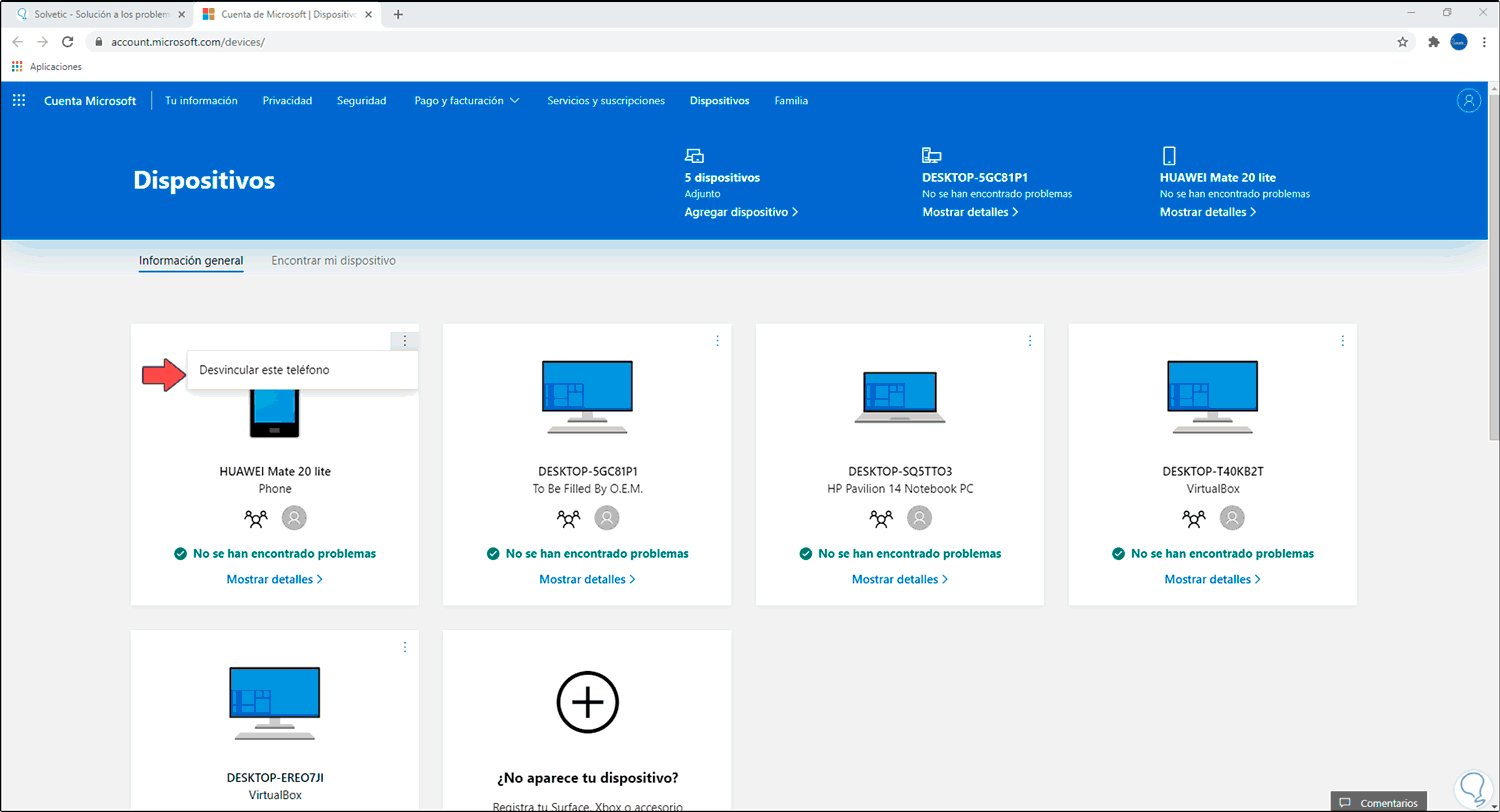The width and height of the screenshot is (1500, 812).
Task: Select Desvincular este teléfono menu option
Action: click(302, 370)
